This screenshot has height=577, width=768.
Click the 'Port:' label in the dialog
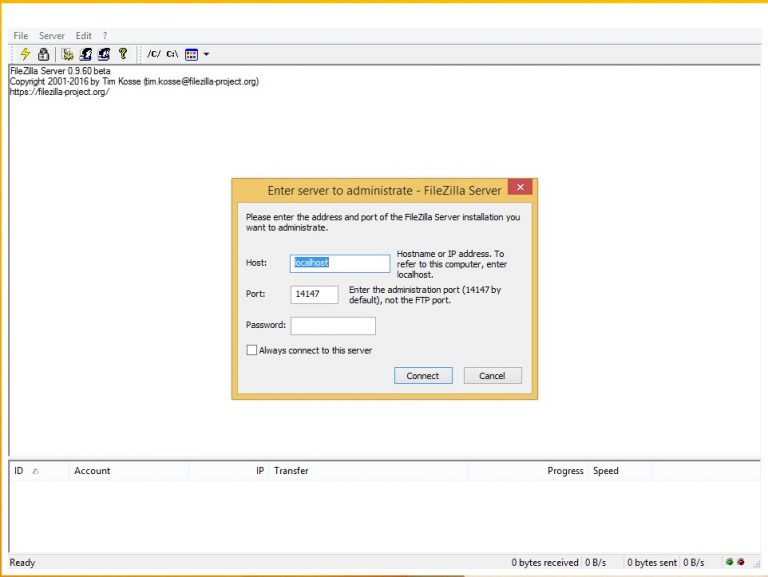(255, 294)
